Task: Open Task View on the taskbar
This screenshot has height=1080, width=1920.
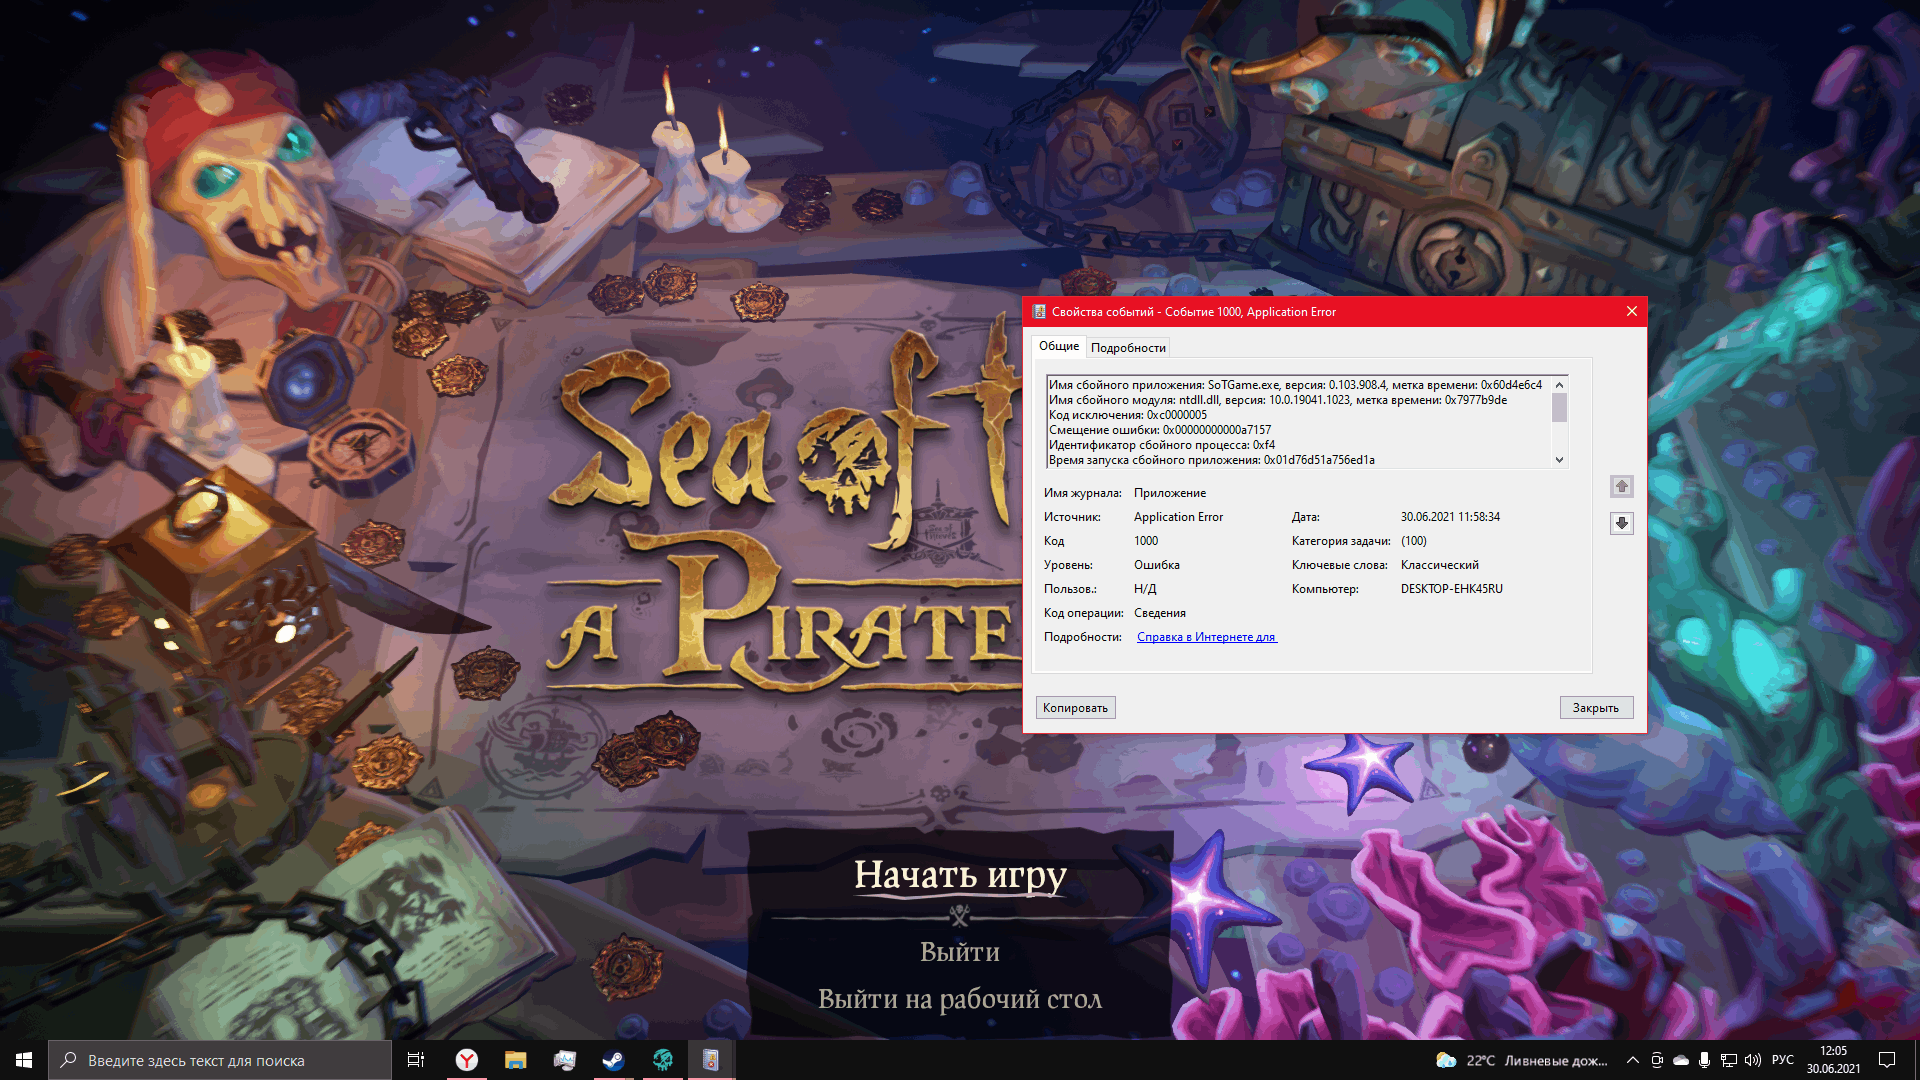Action: [x=416, y=1060]
